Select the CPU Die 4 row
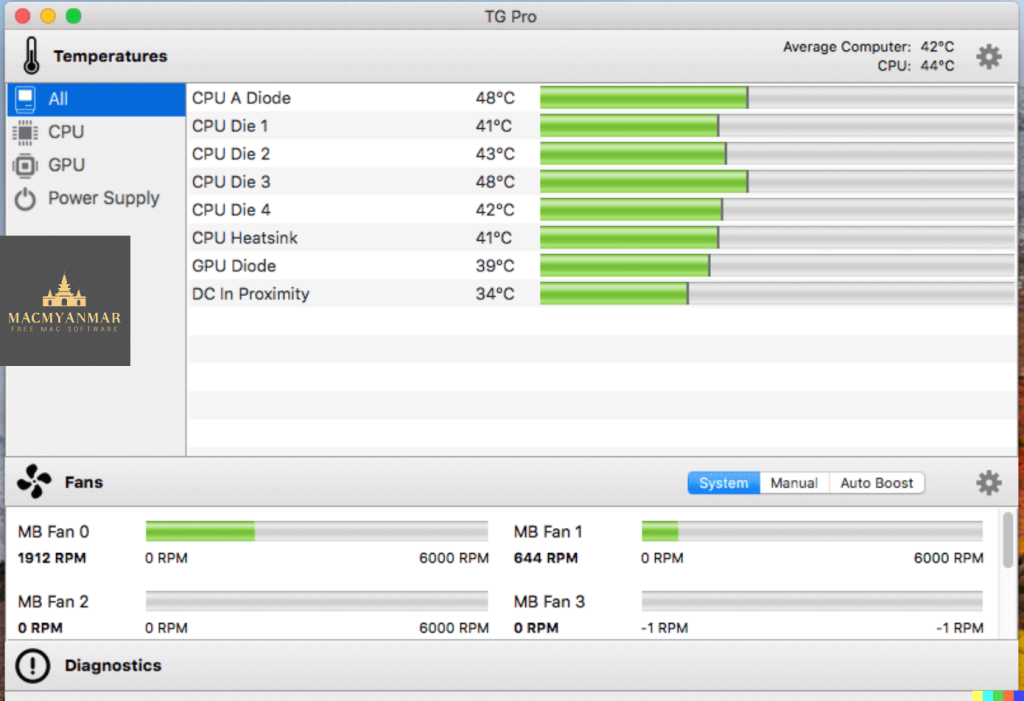1024x701 pixels. (601, 210)
